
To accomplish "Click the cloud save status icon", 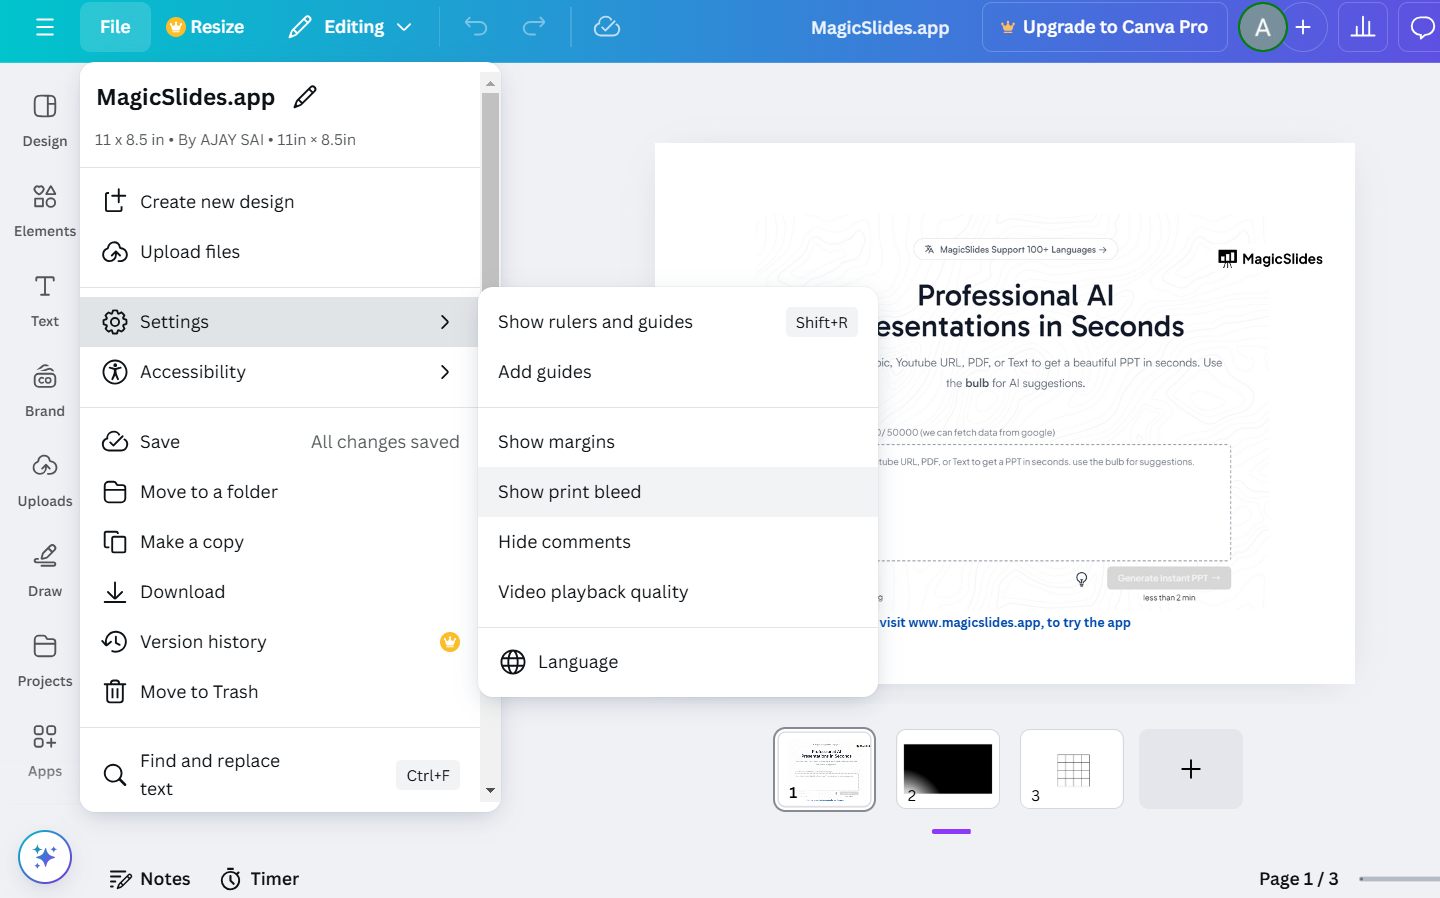I will coord(607,27).
